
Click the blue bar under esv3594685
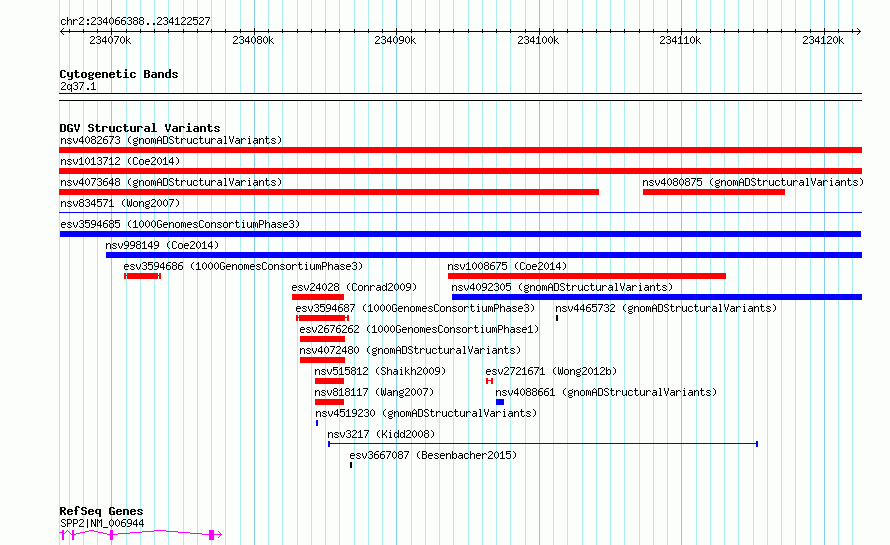click(460, 234)
